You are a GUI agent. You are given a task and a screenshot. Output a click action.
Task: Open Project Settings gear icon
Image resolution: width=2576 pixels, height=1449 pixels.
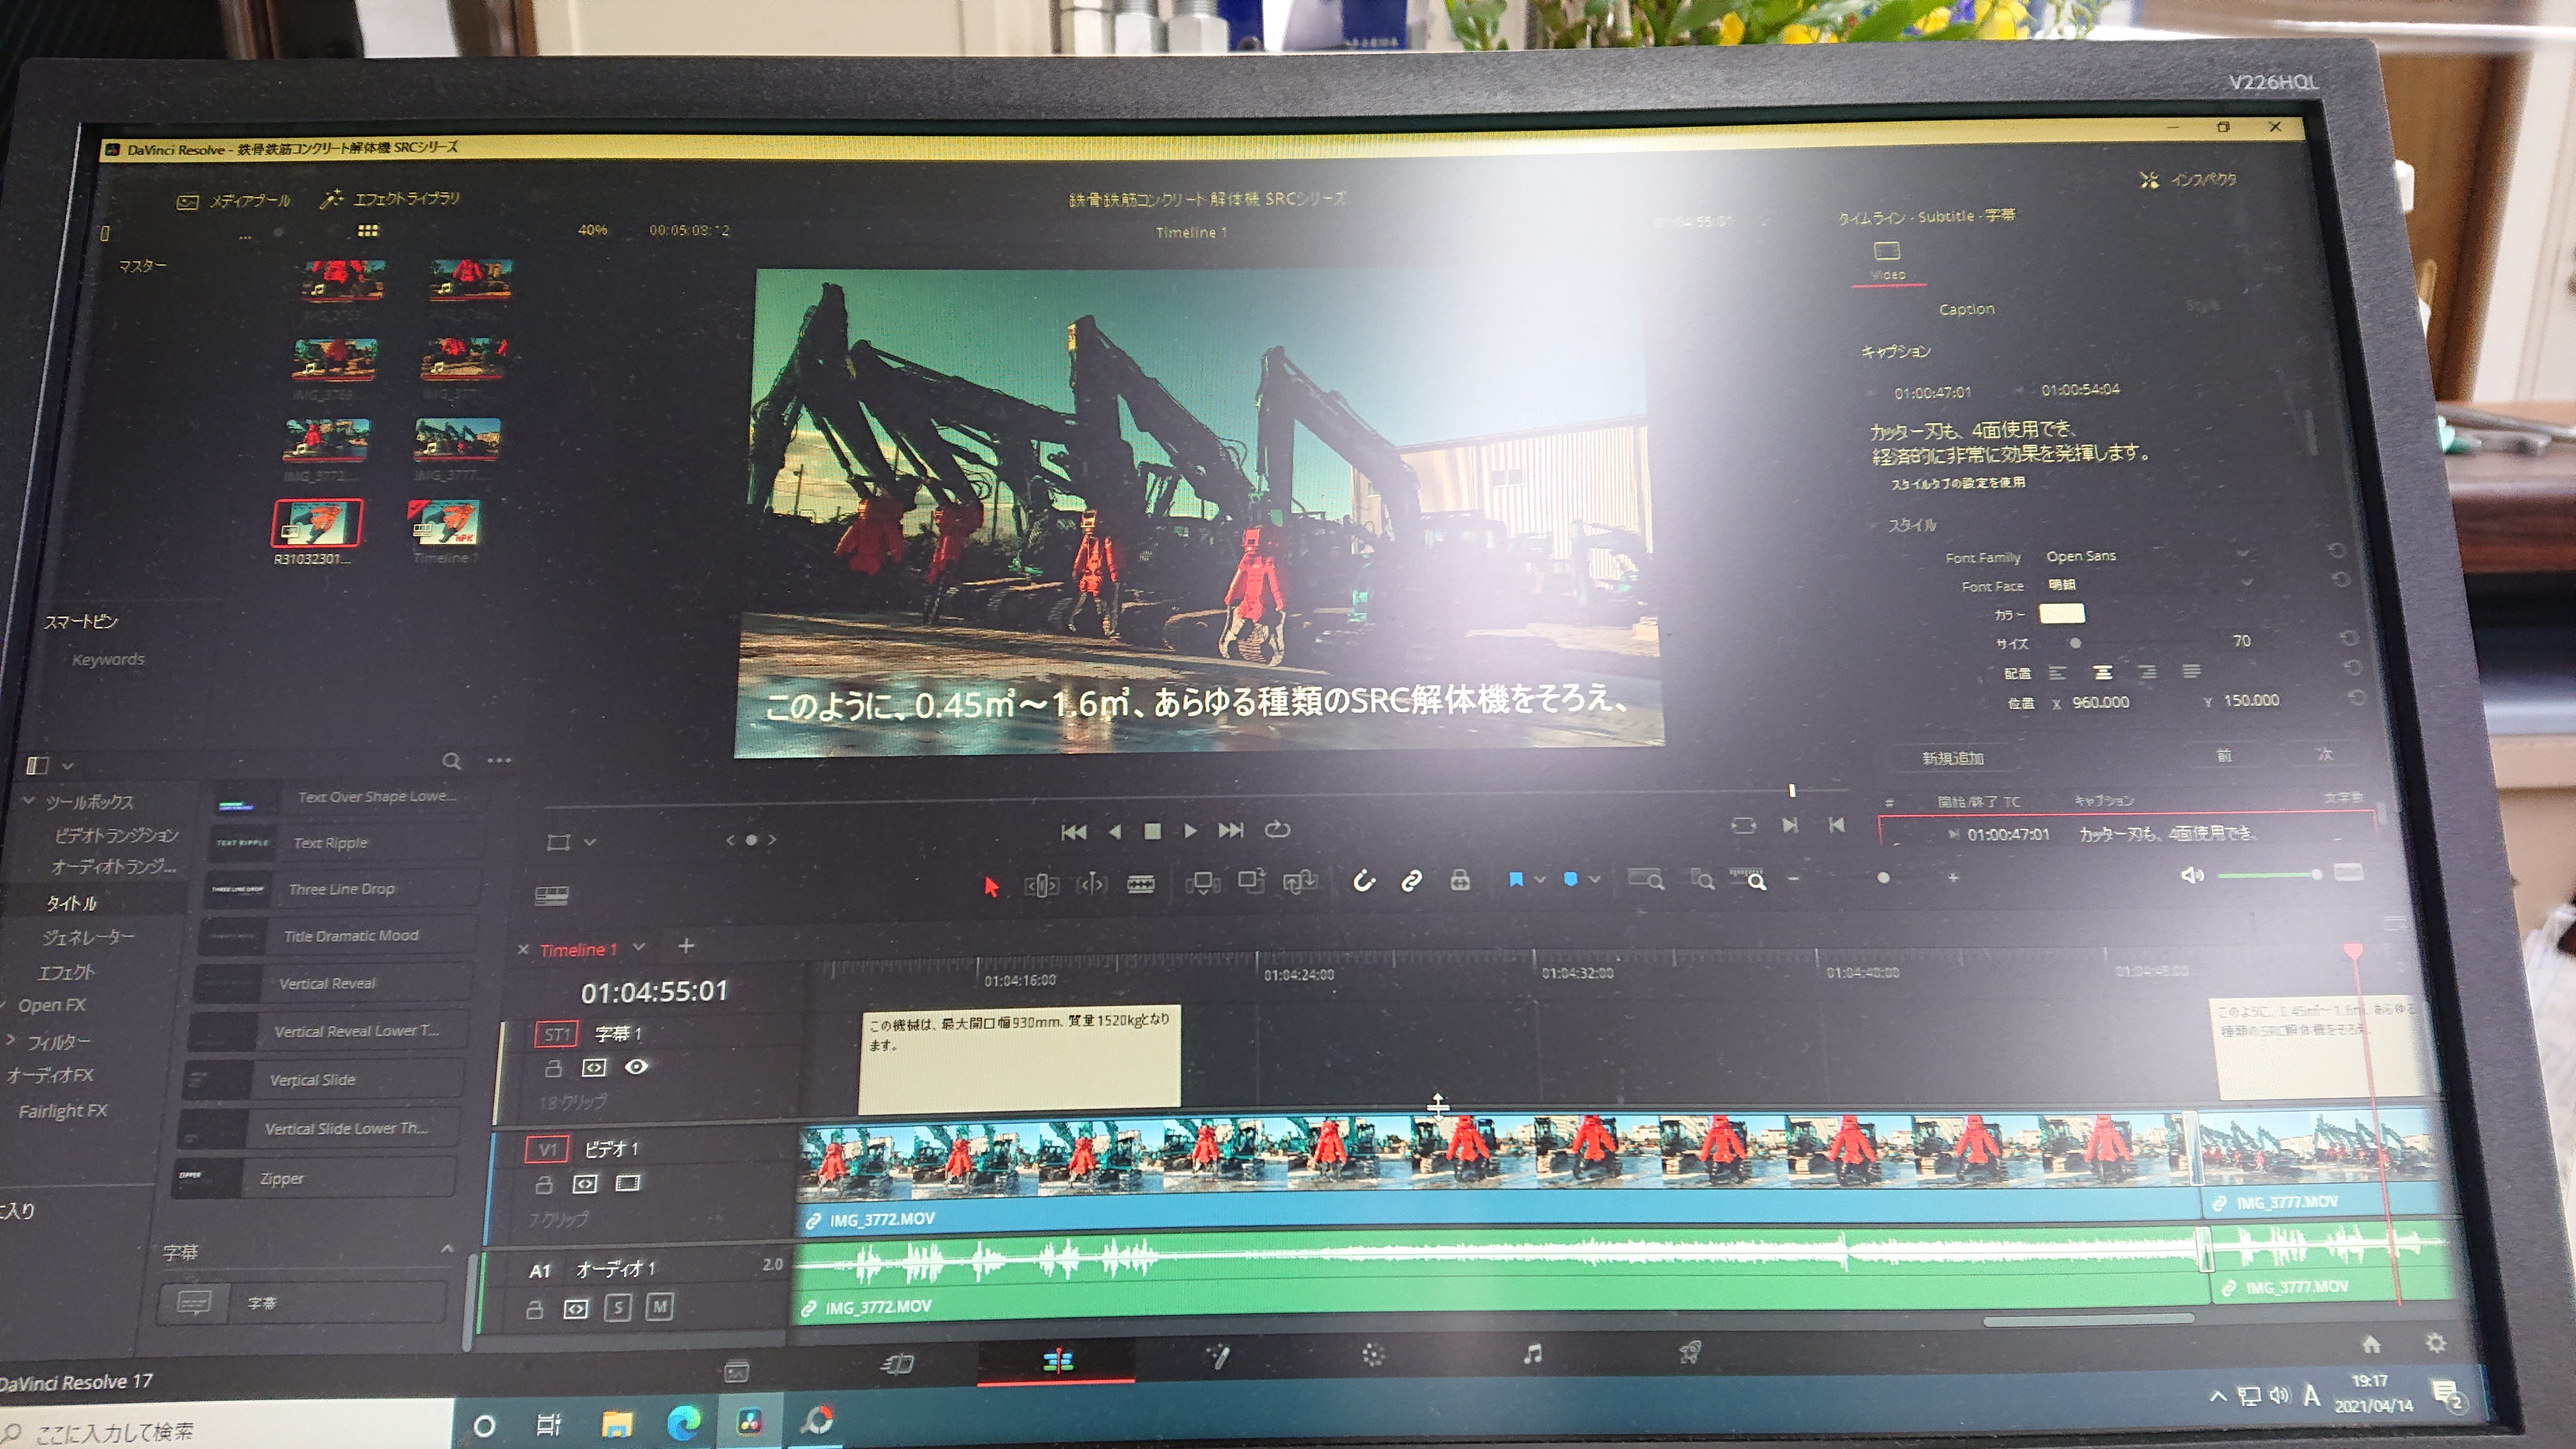[2435, 1343]
